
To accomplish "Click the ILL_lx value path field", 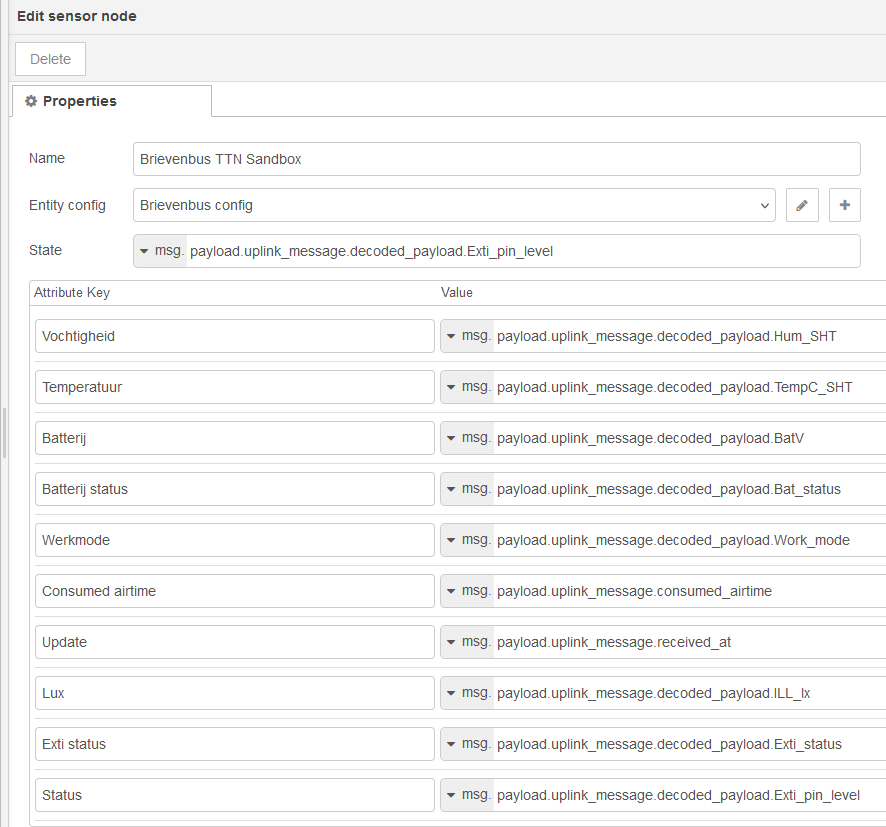I will coord(690,693).
